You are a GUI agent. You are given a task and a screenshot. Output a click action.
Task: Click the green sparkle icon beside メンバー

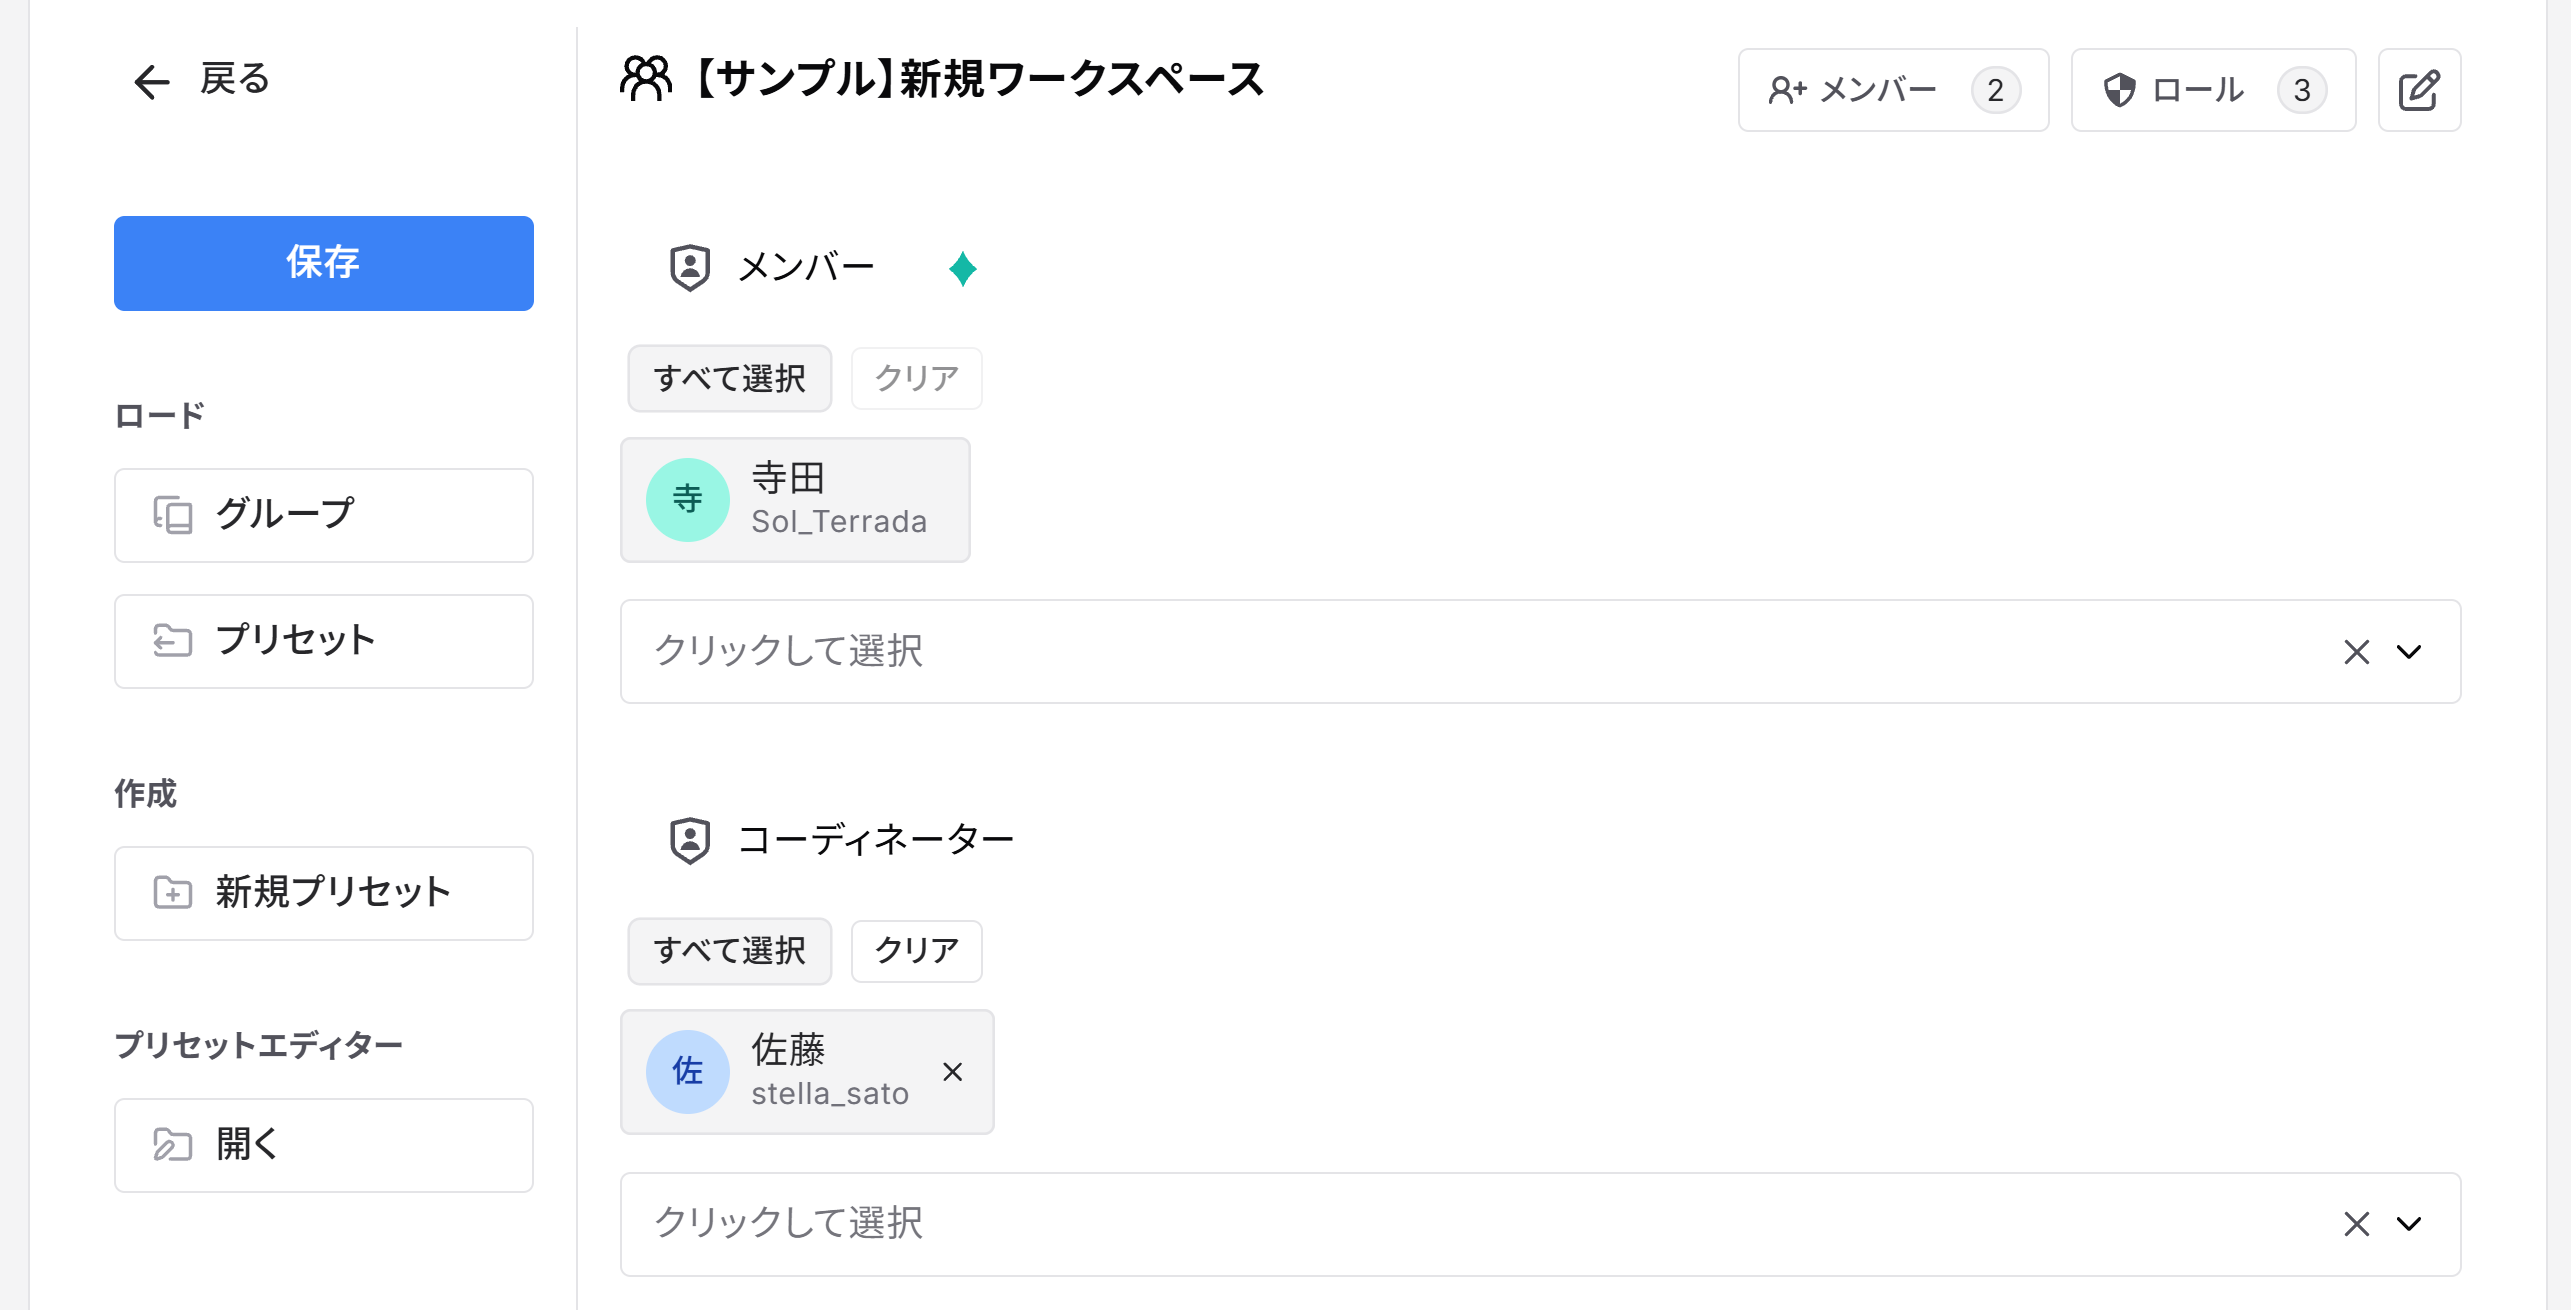point(962,269)
